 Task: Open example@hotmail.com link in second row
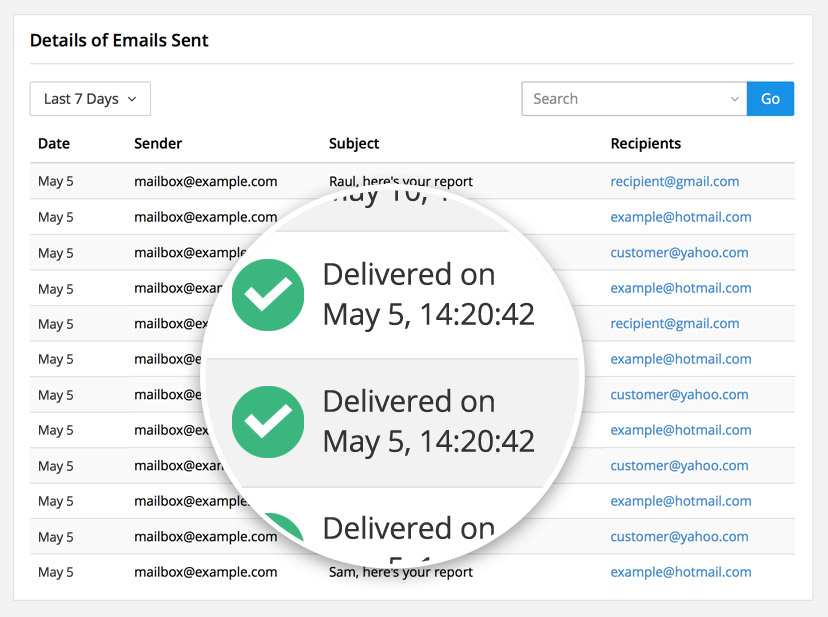click(x=681, y=217)
